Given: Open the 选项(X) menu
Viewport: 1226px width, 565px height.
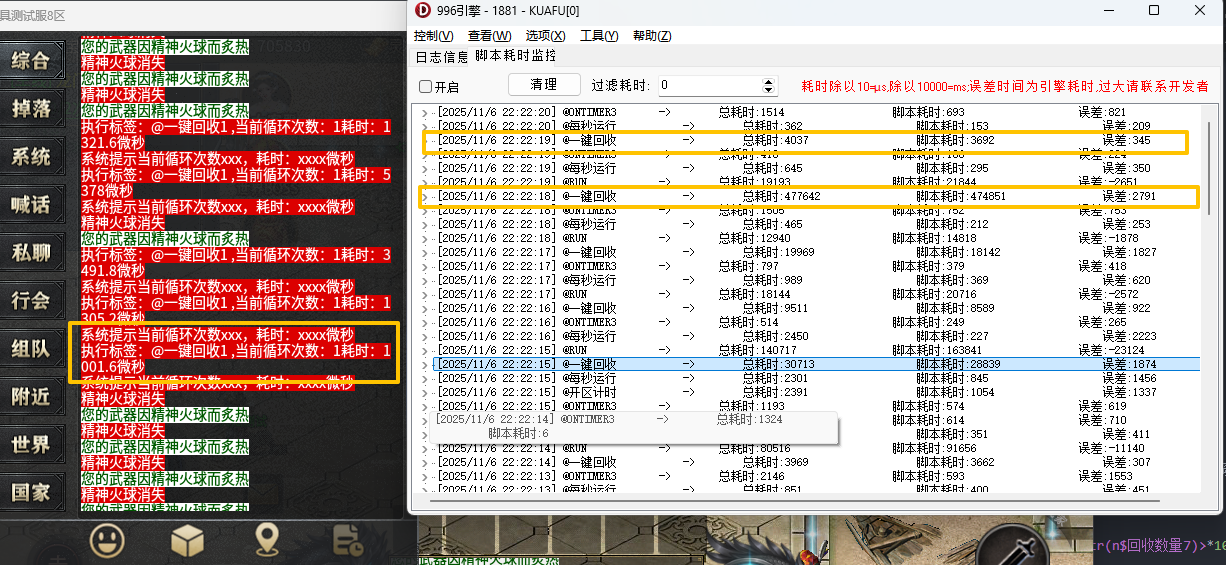Looking at the screenshot, I should [x=545, y=36].
